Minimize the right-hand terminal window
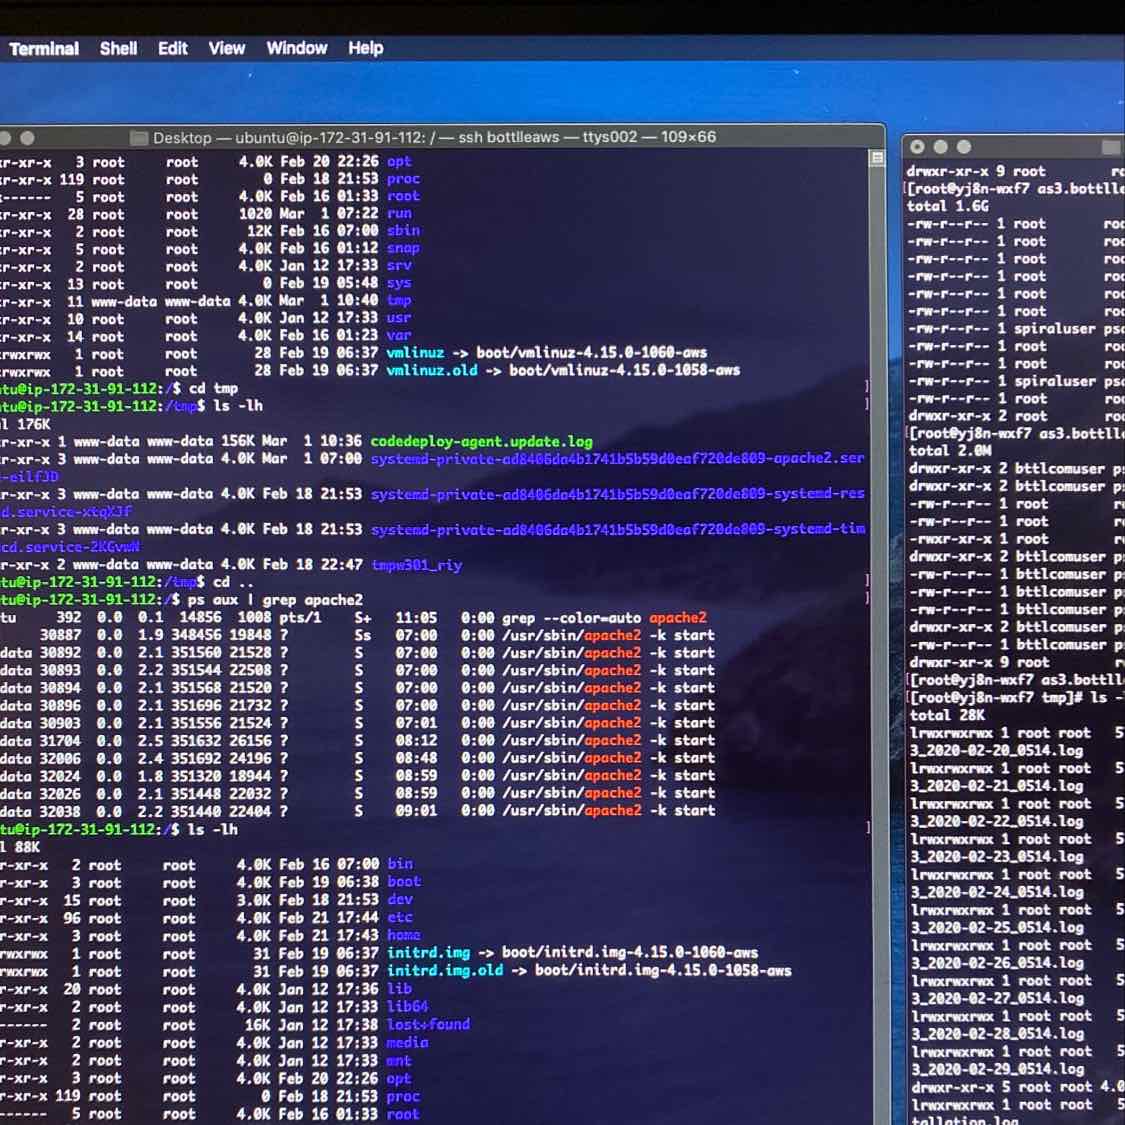 (x=940, y=146)
